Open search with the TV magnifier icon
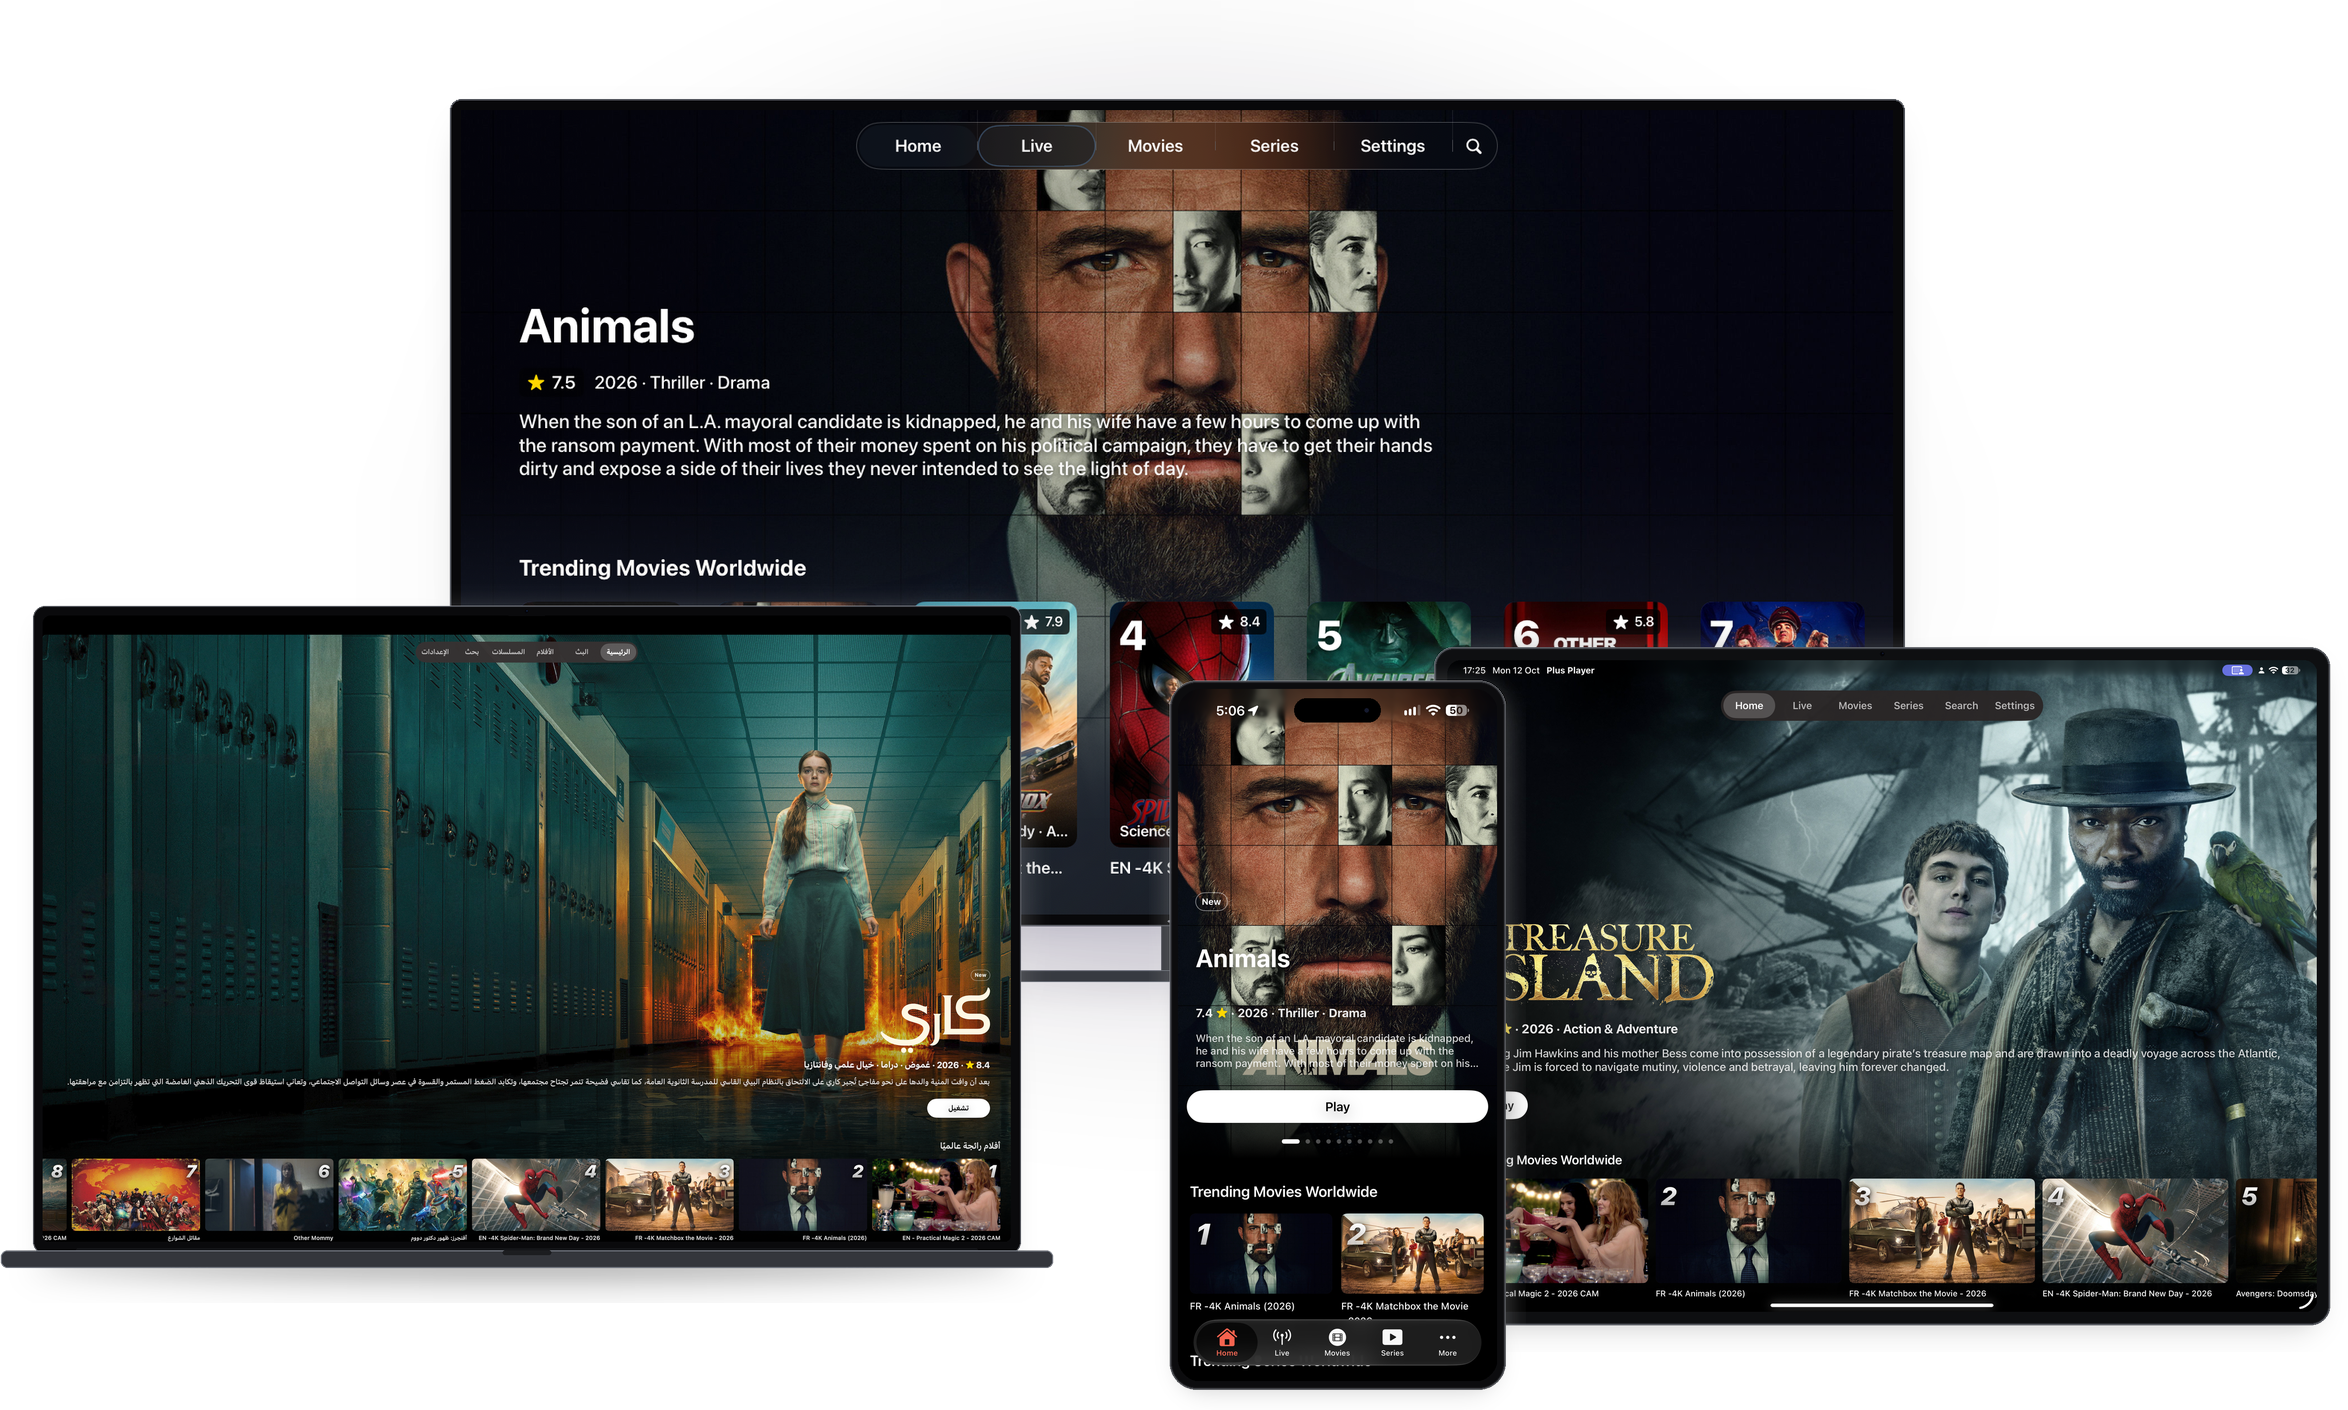The image size is (2348, 1410). 1473,146
